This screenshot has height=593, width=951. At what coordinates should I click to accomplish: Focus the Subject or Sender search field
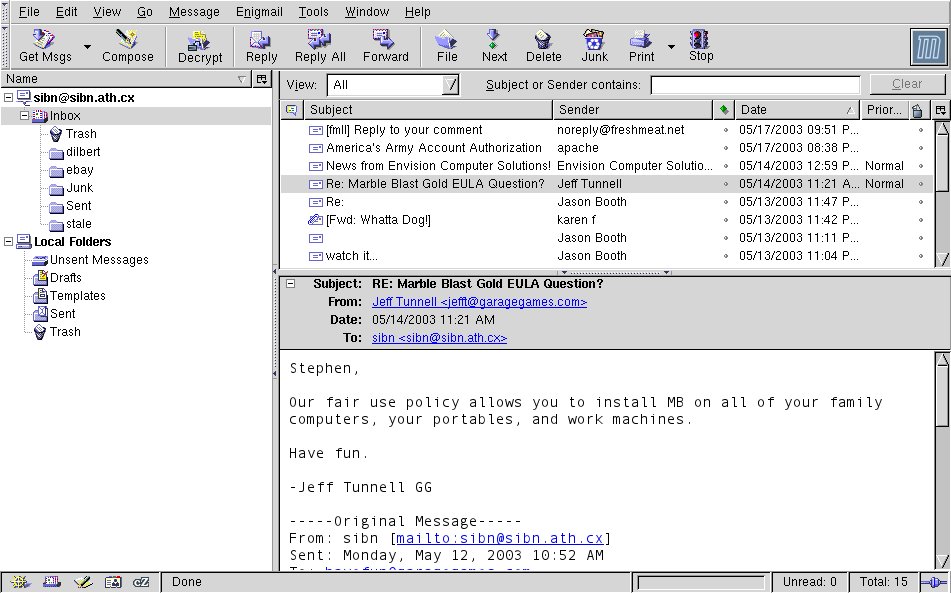755,85
